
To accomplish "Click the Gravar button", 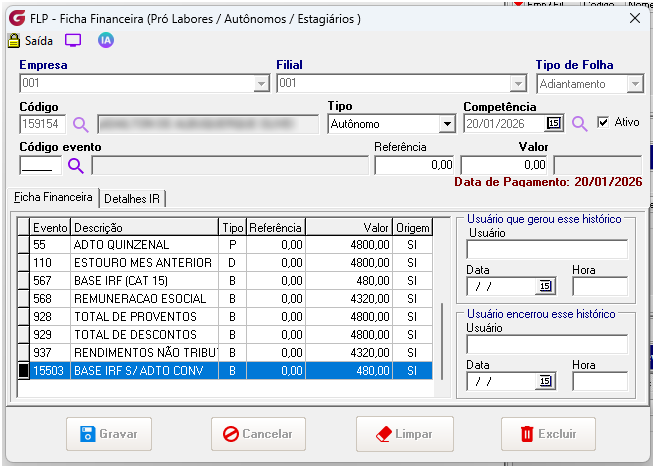I will 109,434.
